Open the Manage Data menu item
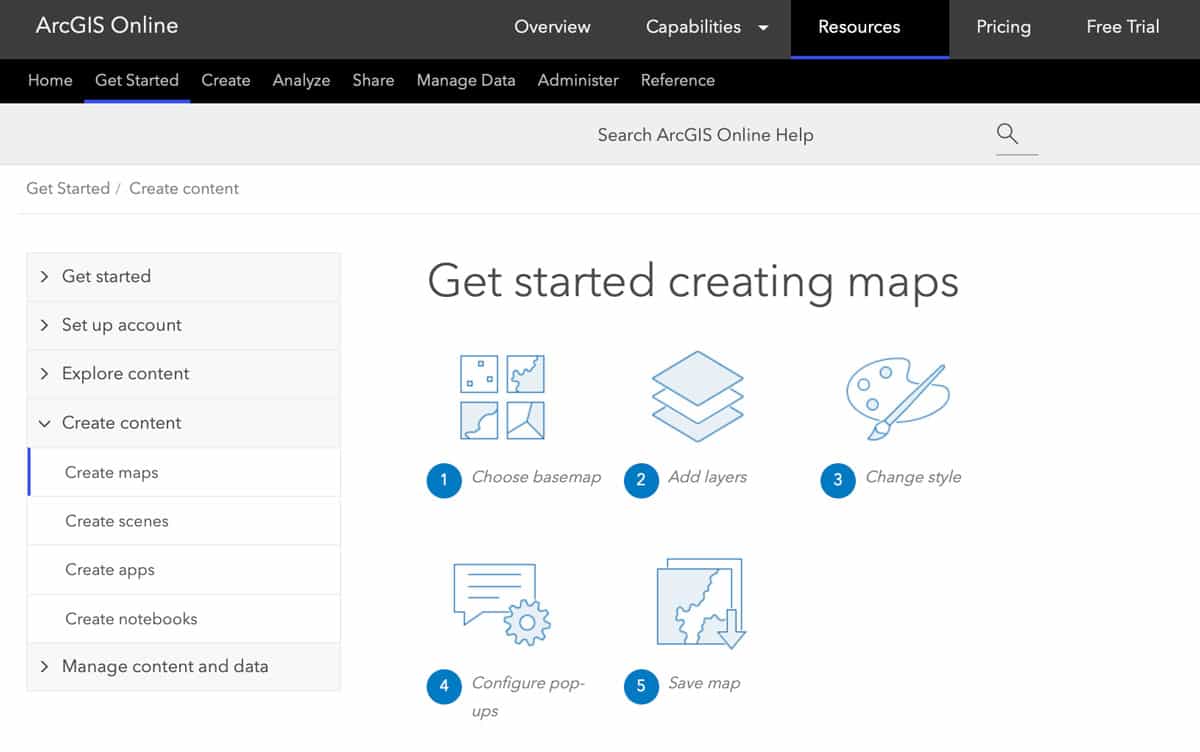Screen dimensions: 1200x752 tap(466, 80)
